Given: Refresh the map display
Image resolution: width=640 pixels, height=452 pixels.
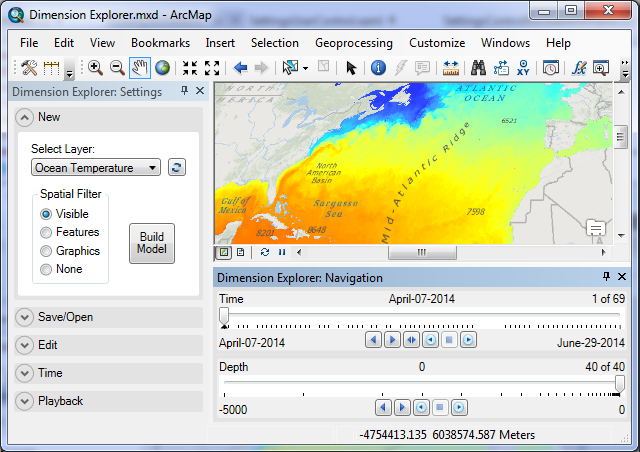Looking at the screenshot, I should pyautogui.click(x=265, y=252).
